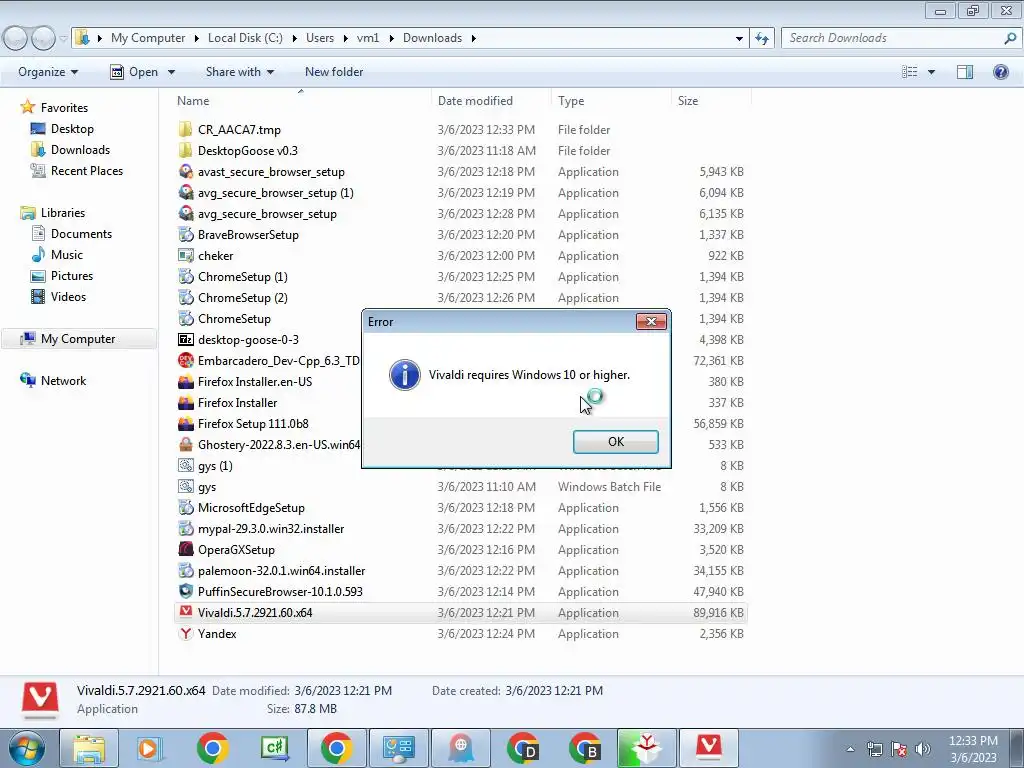Select the cheker application icon

186,255
